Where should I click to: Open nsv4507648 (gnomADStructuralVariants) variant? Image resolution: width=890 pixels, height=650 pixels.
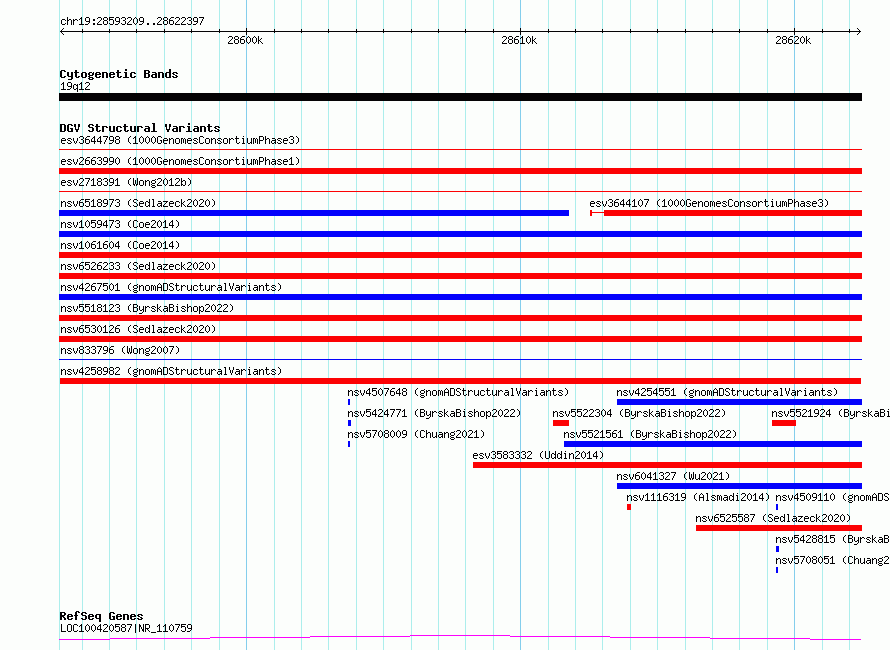(458, 392)
